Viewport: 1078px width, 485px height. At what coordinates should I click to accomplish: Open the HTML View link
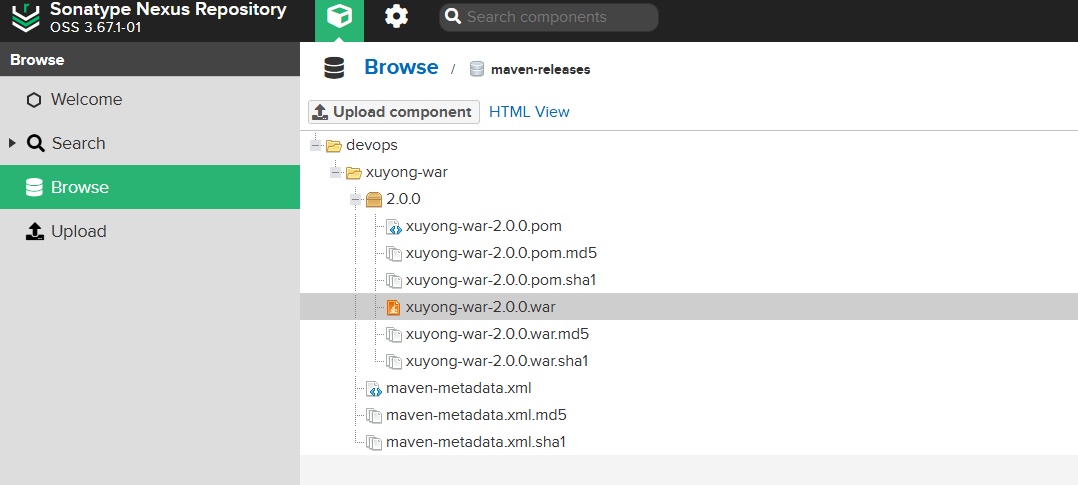click(x=529, y=112)
